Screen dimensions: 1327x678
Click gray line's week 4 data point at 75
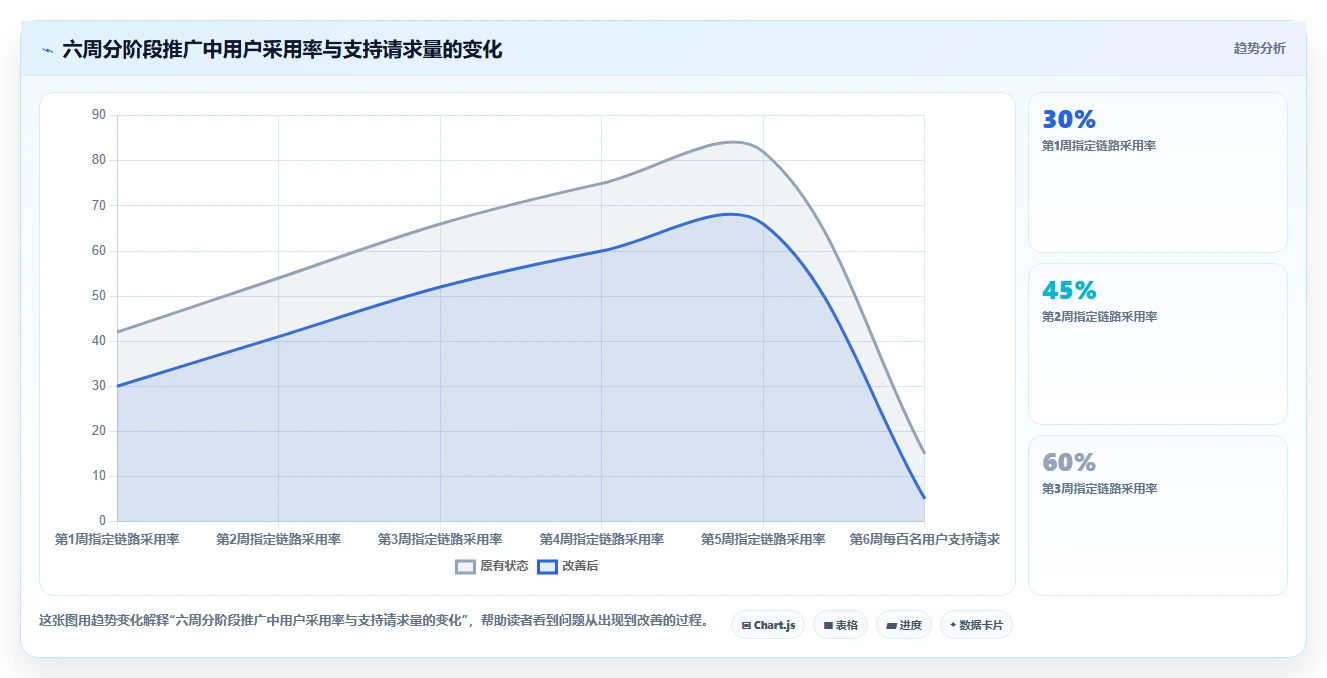coord(602,183)
